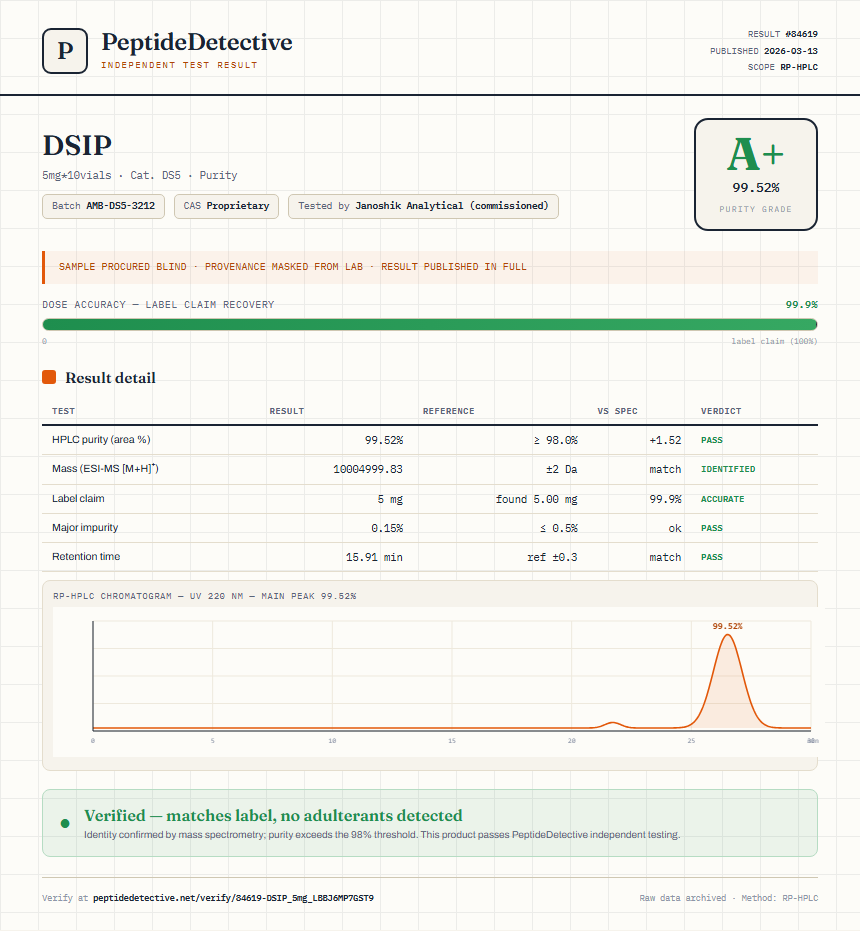This screenshot has width=860, height=931.
Task: Click the 15.91 min retention value
Action: pyautogui.click(x=374, y=557)
